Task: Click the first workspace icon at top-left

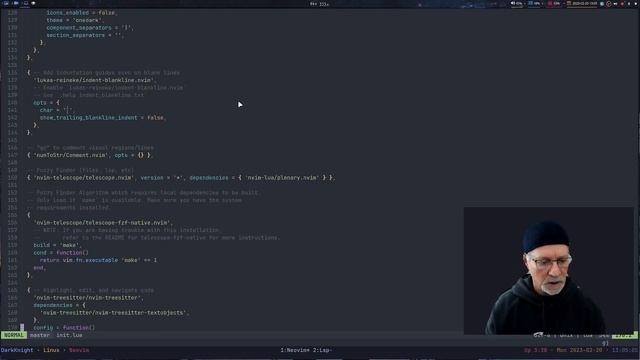Action: point(6,3)
